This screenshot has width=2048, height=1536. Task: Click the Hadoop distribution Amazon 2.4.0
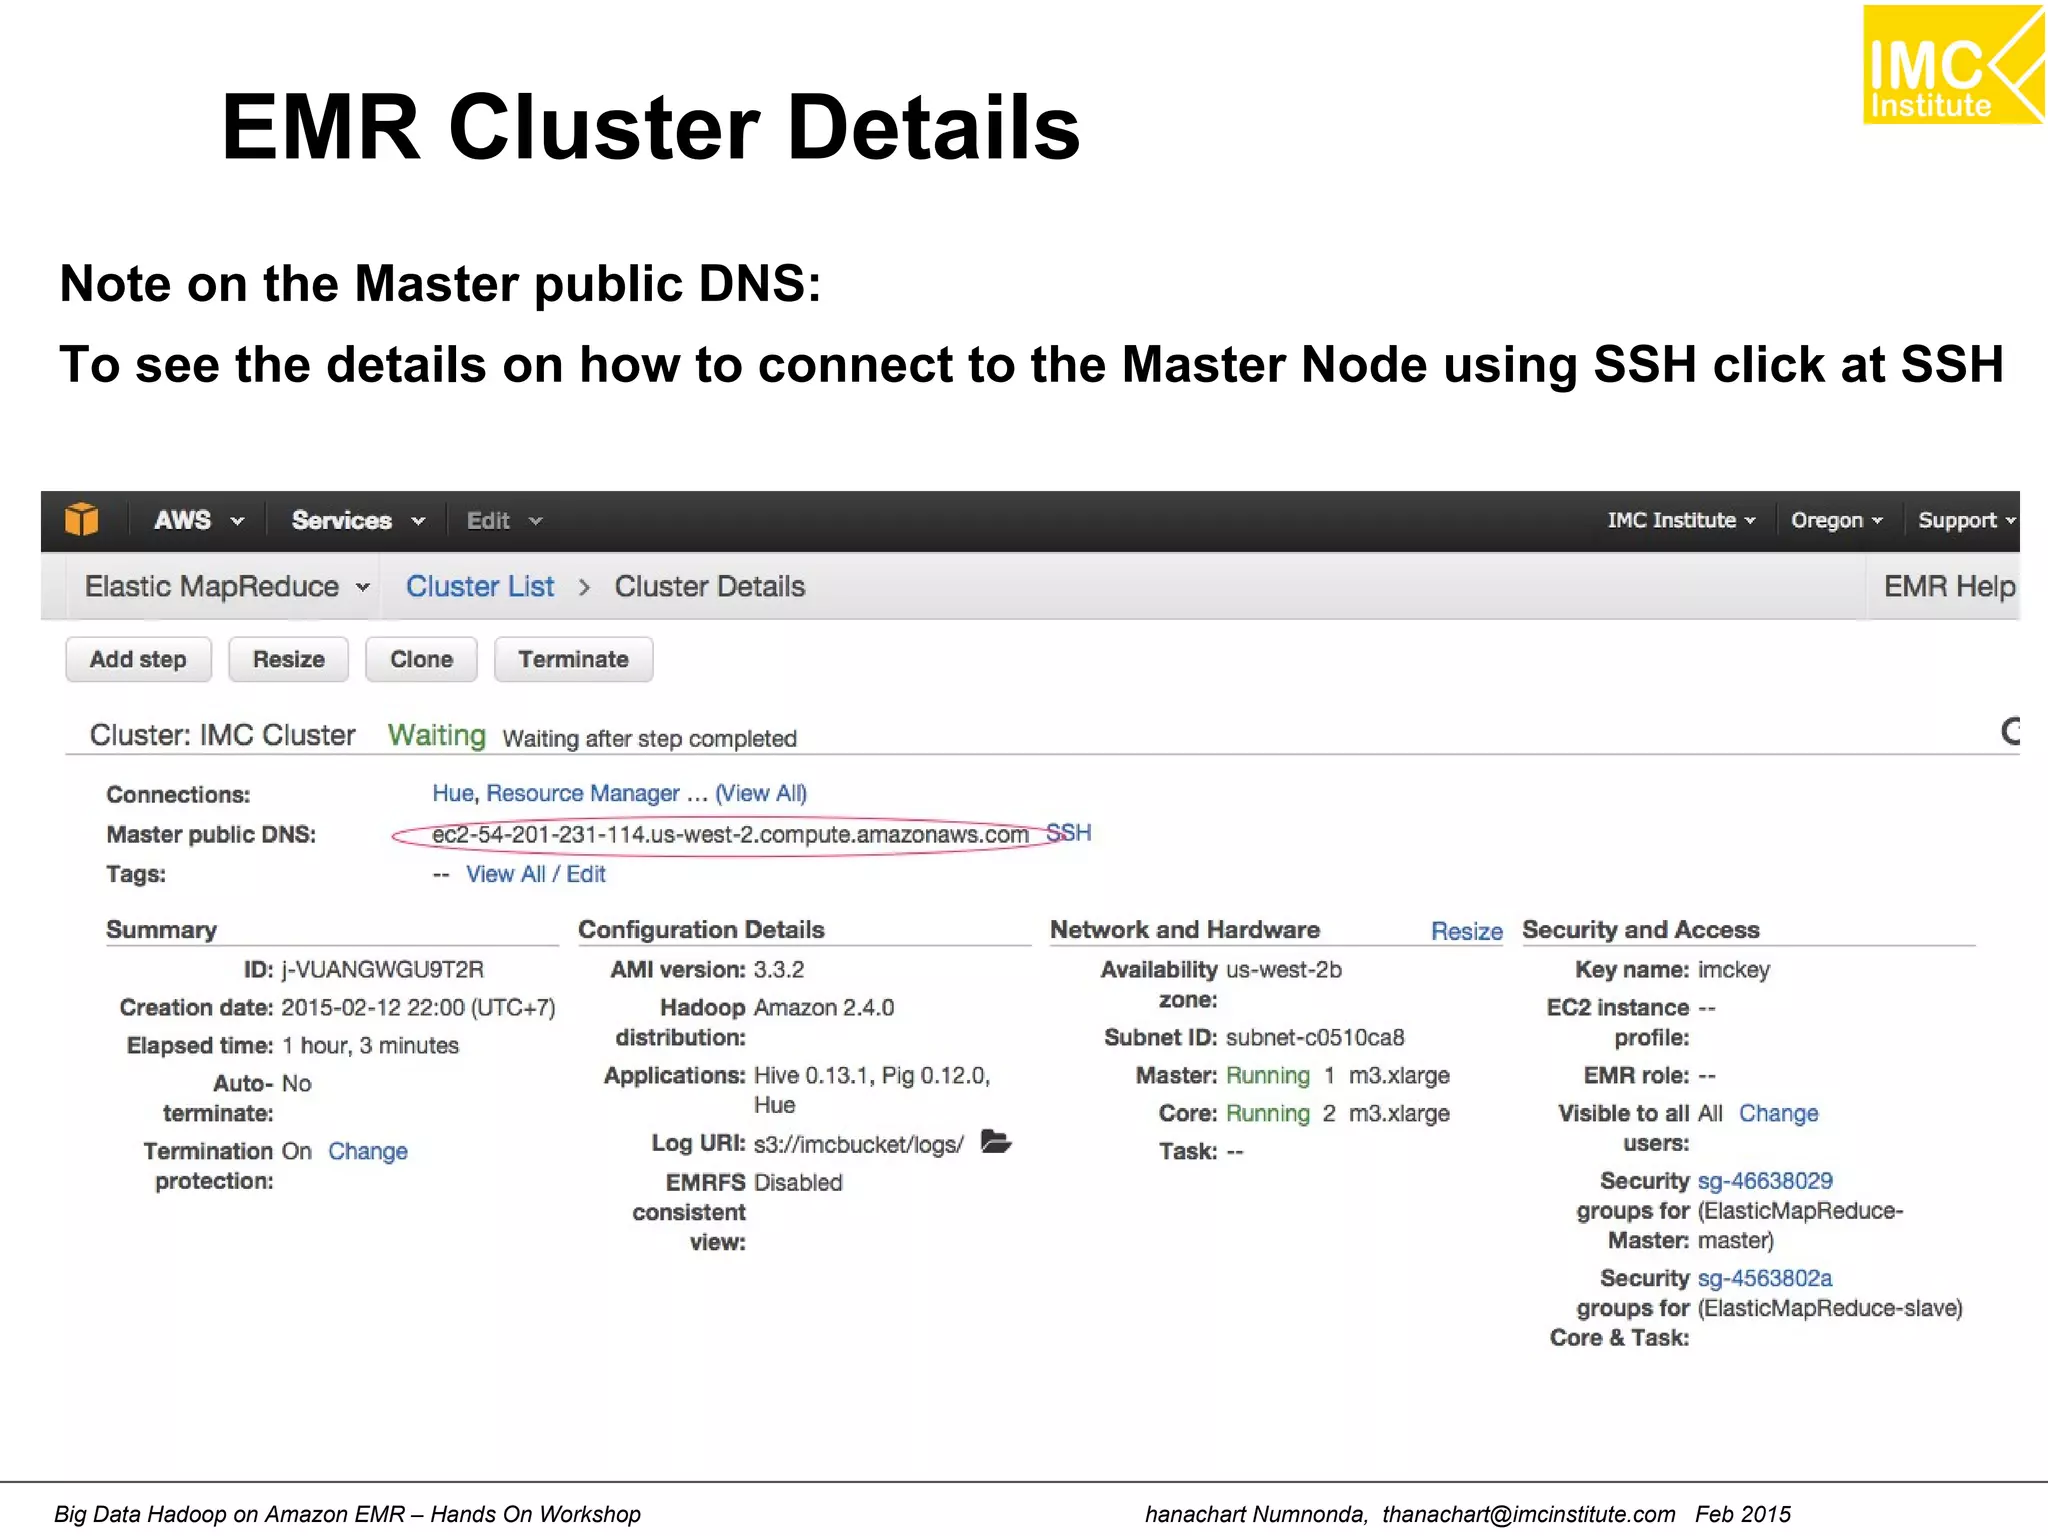point(823,1007)
